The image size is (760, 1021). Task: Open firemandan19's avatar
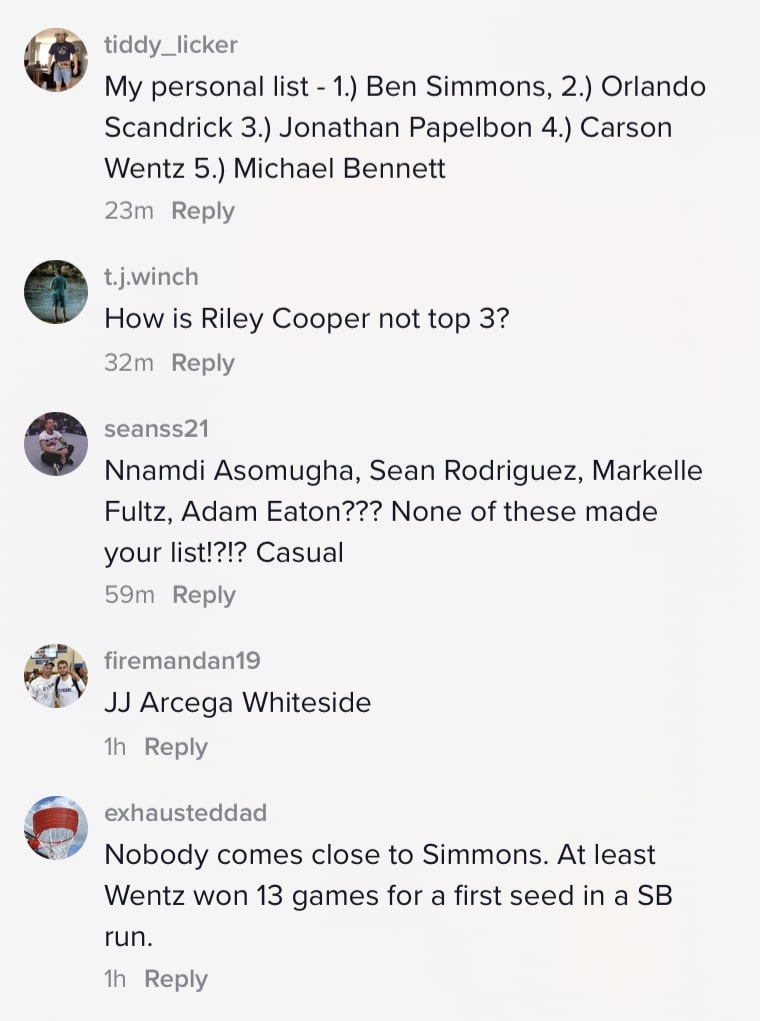tap(56, 676)
